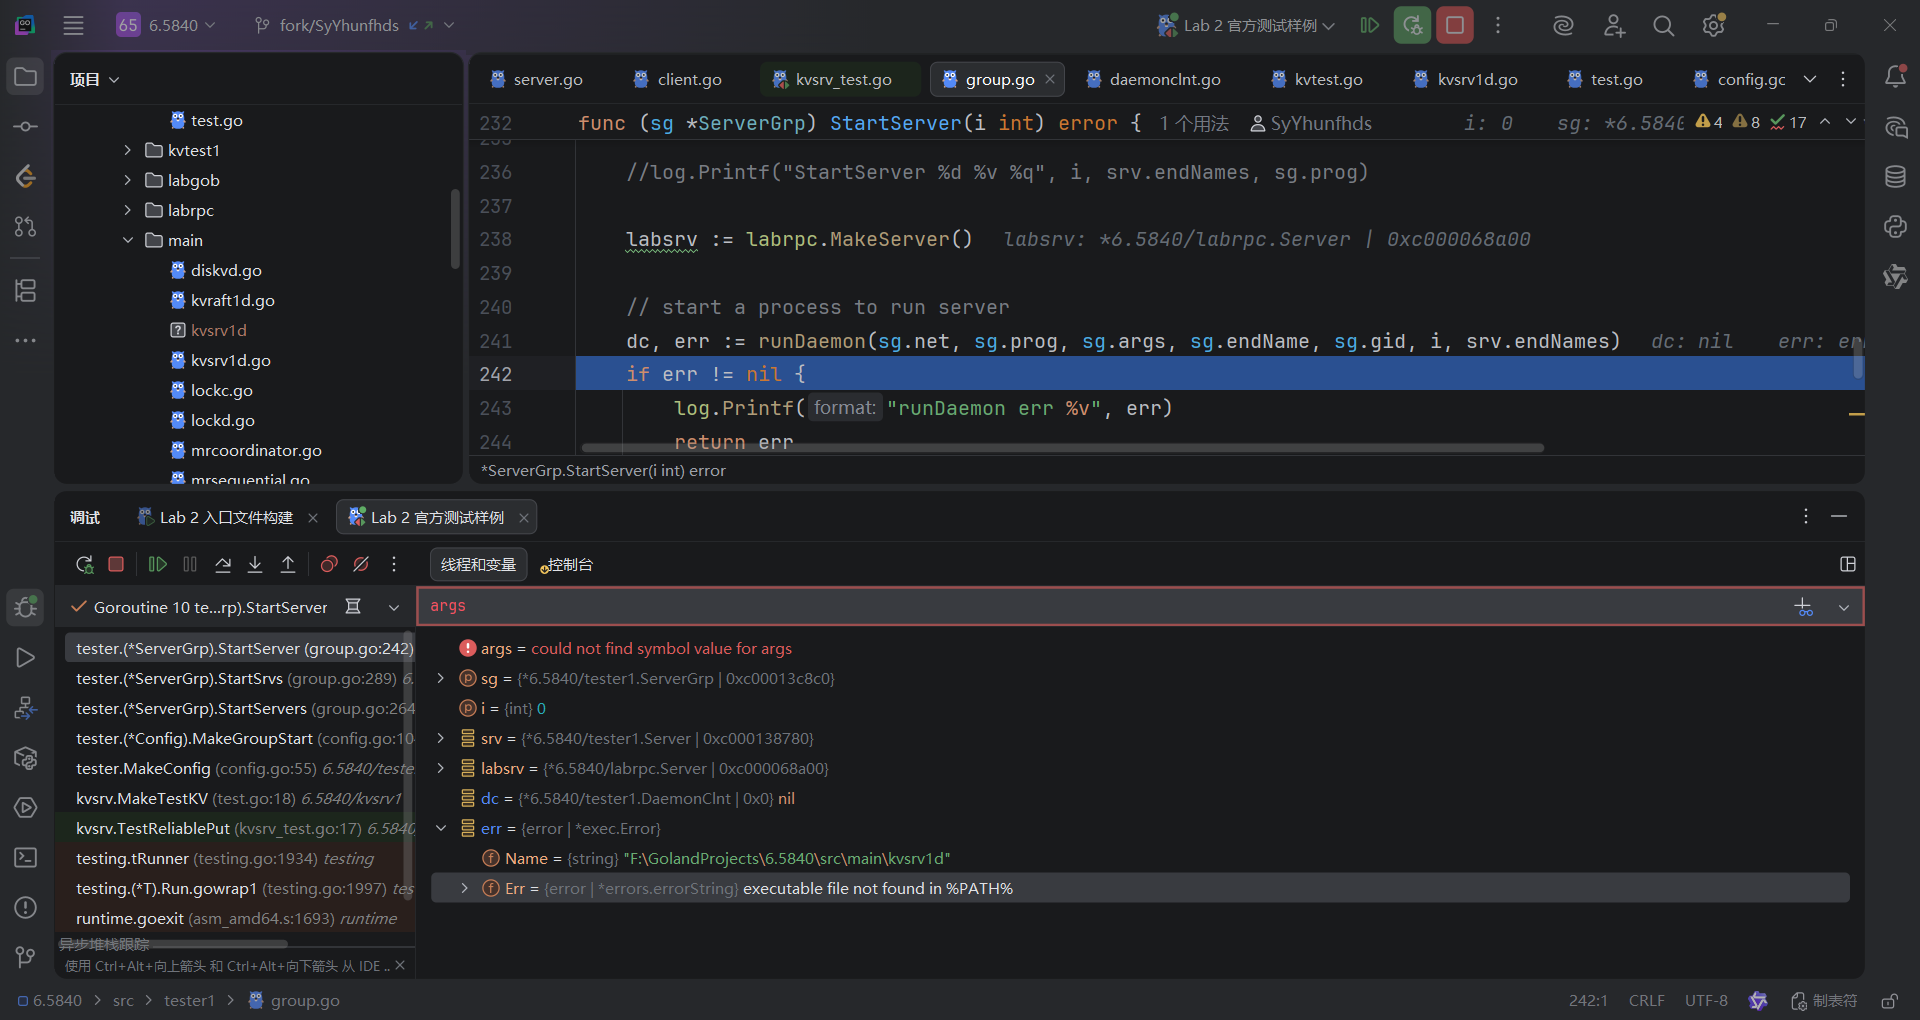1920x1020 pixels.
Task: Click the Stop button in debug toolbar
Action: 116,565
